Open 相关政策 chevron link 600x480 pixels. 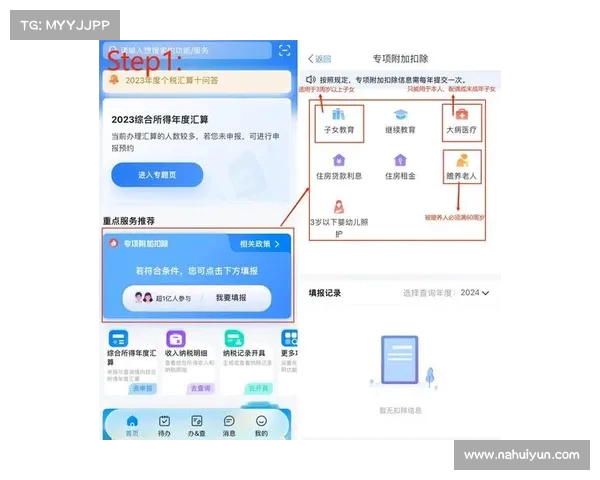coord(262,243)
